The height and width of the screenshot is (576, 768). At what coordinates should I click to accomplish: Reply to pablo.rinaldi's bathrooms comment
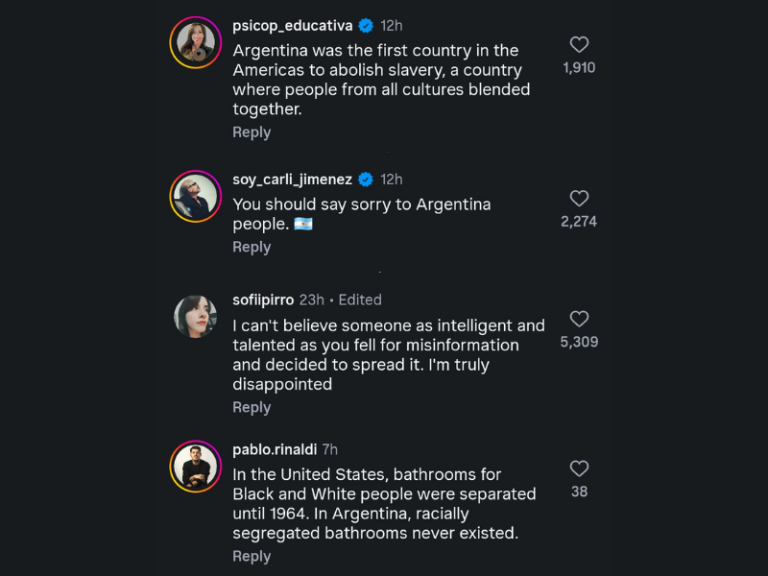click(x=251, y=556)
